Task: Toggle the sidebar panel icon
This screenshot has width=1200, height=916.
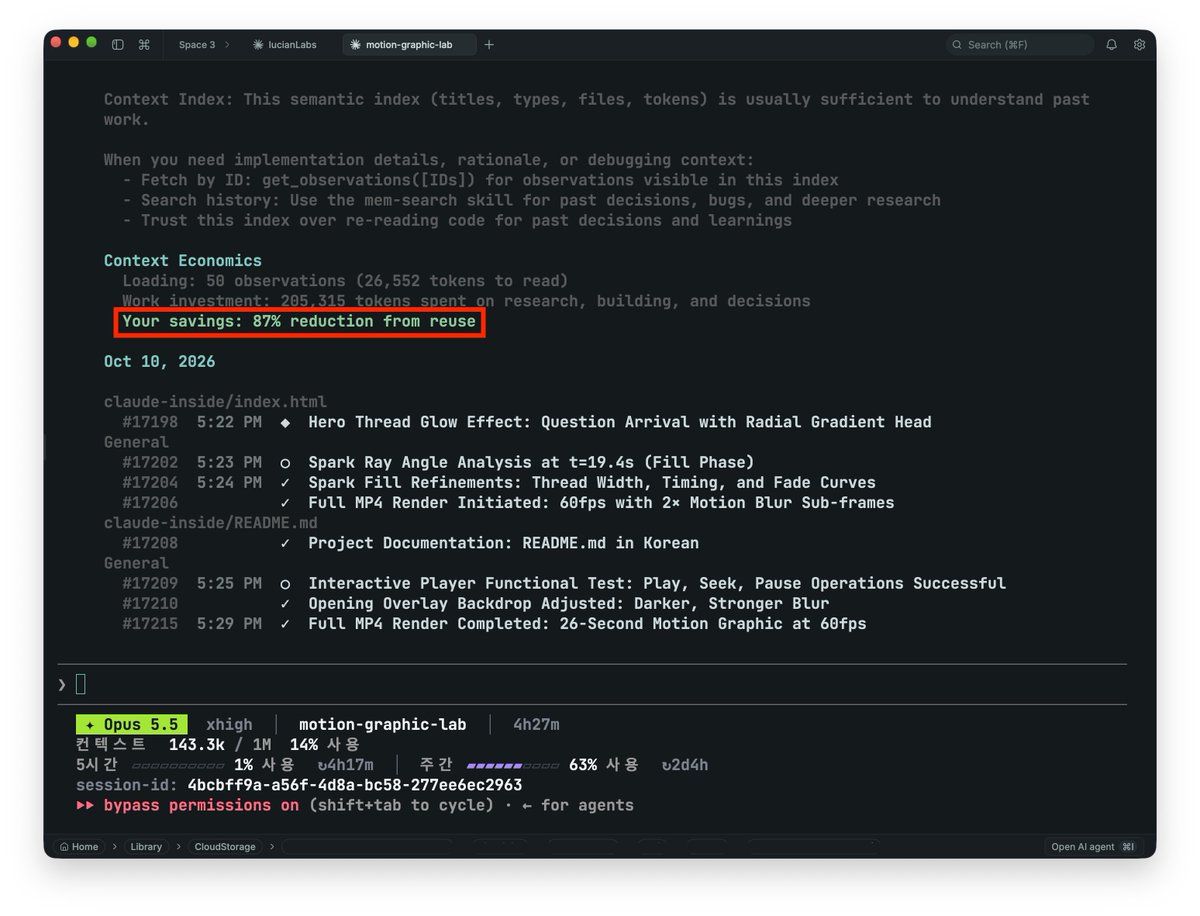Action: (x=118, y=45)
